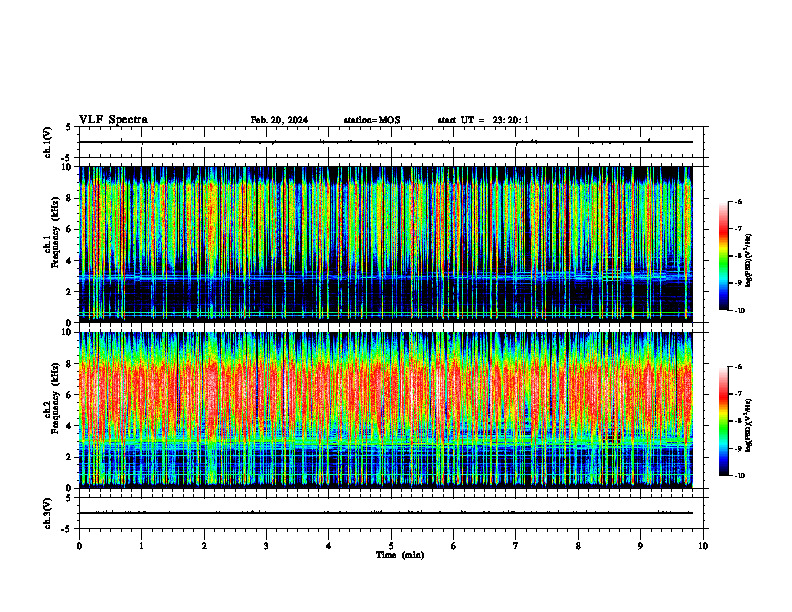
Task: Click the "2" kHz tick on ch.2 frequency axis
Action: pos(70,457)
